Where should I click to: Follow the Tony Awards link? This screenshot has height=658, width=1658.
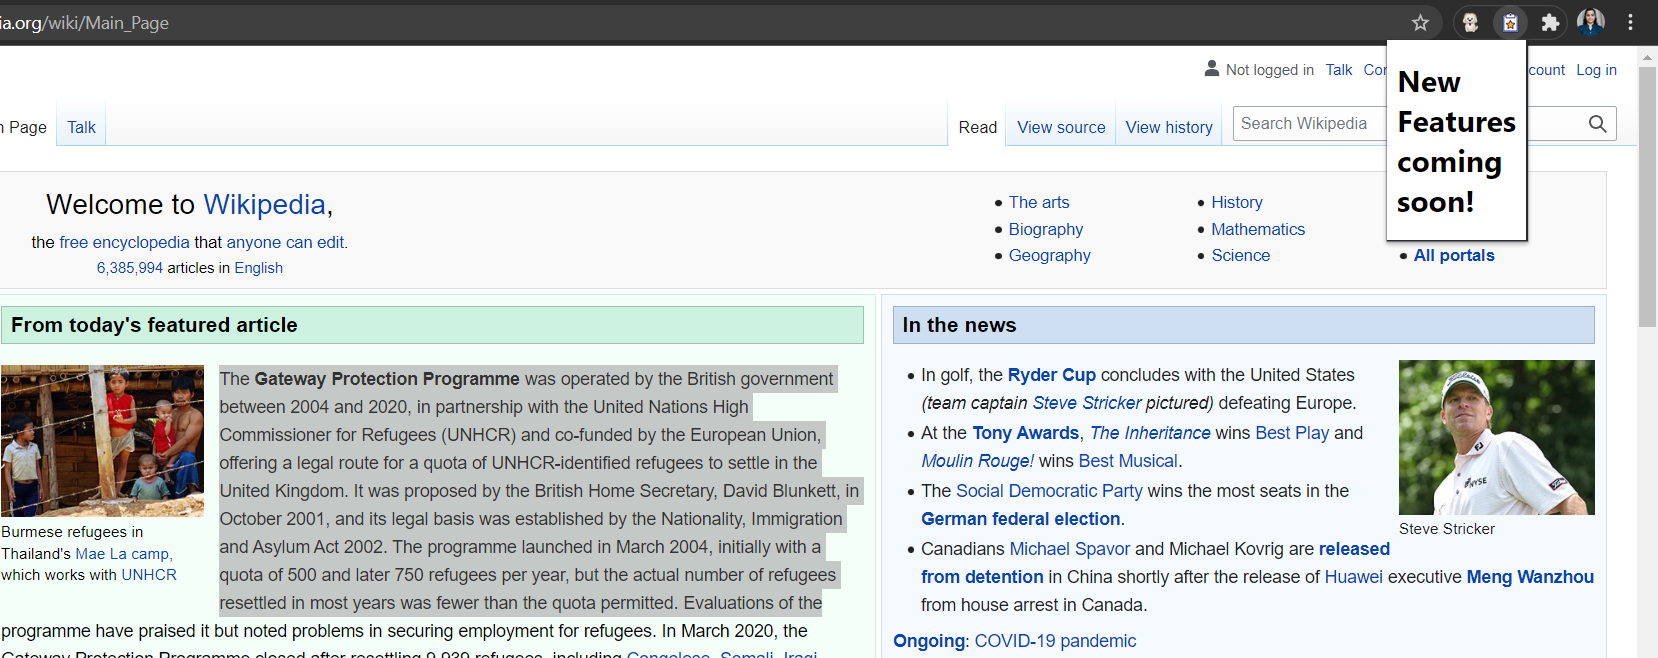tap(1025, 433)
